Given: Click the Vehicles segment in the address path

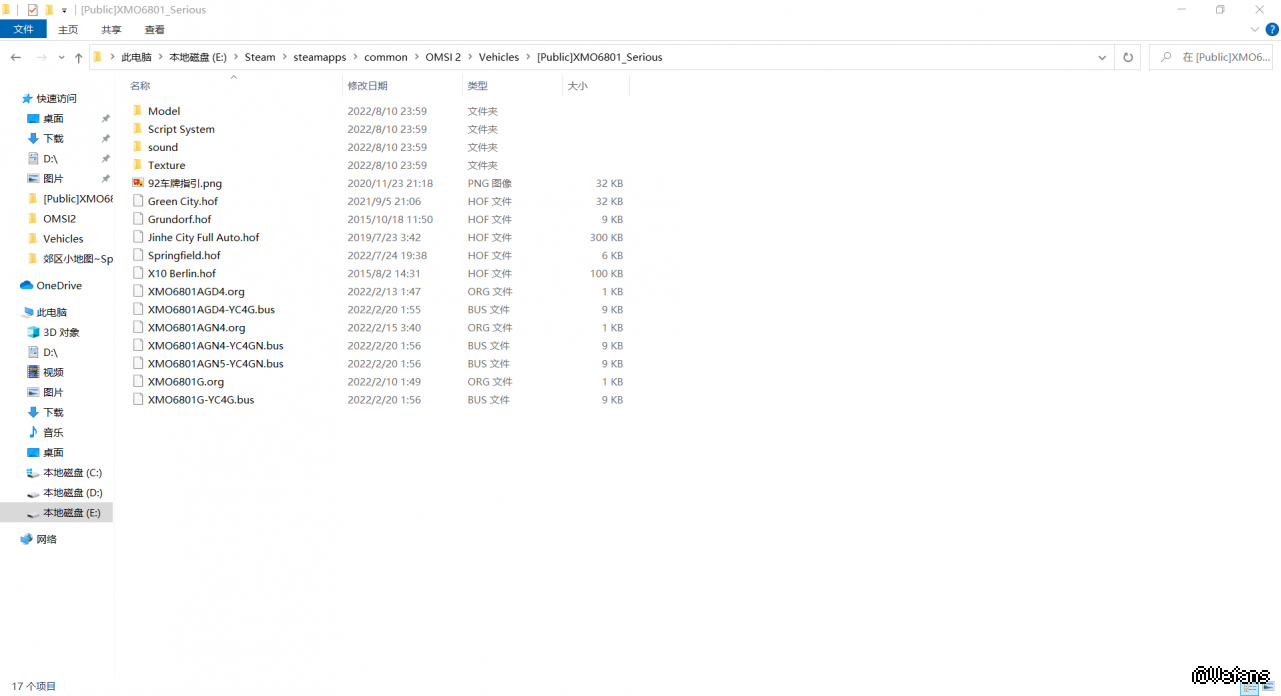Looking at the screenshot, I should pyautogui.click(x=498, y=57).
